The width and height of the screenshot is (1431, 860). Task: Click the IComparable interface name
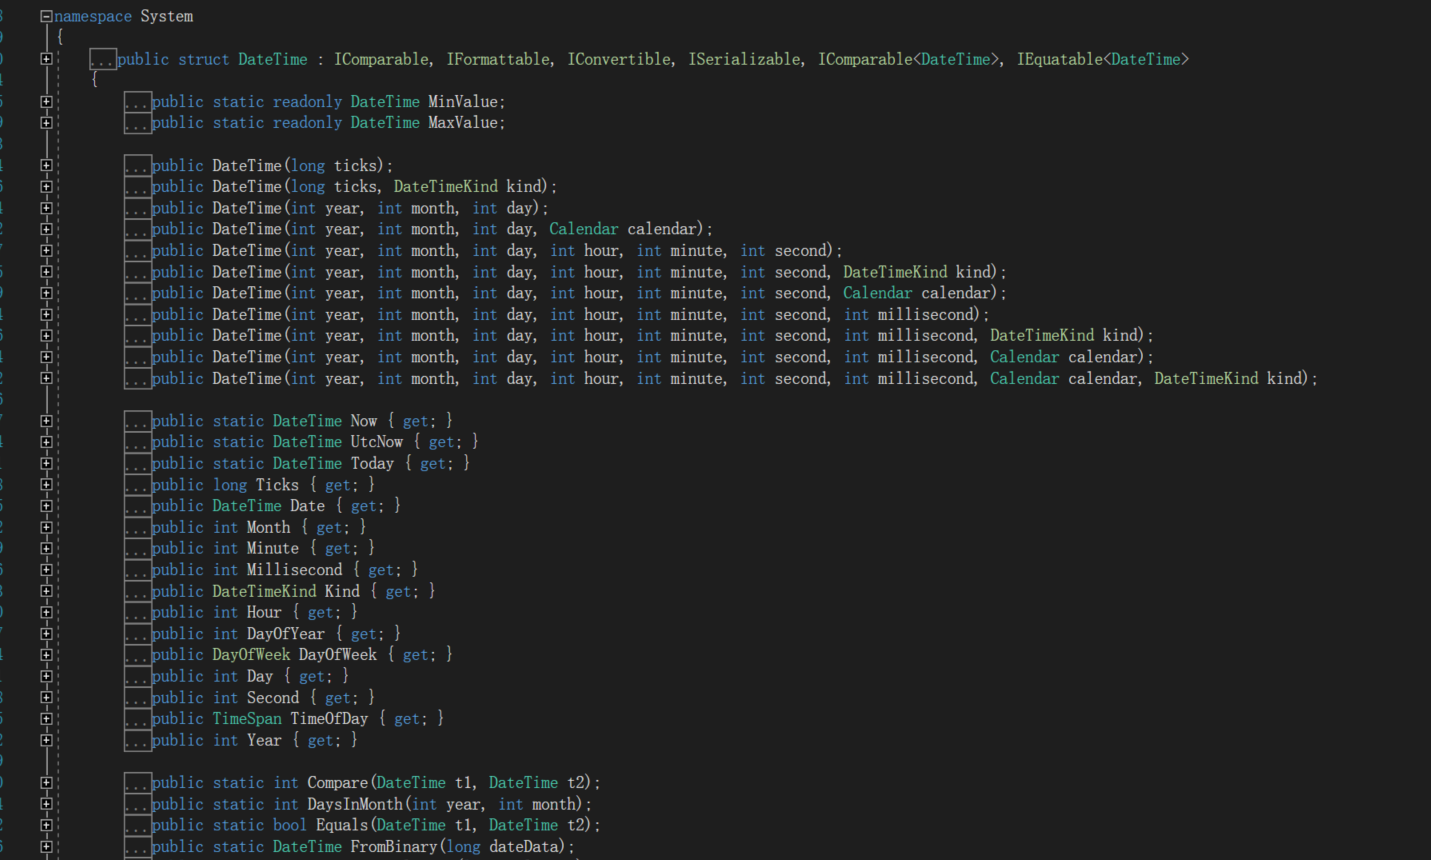[381, 59]
